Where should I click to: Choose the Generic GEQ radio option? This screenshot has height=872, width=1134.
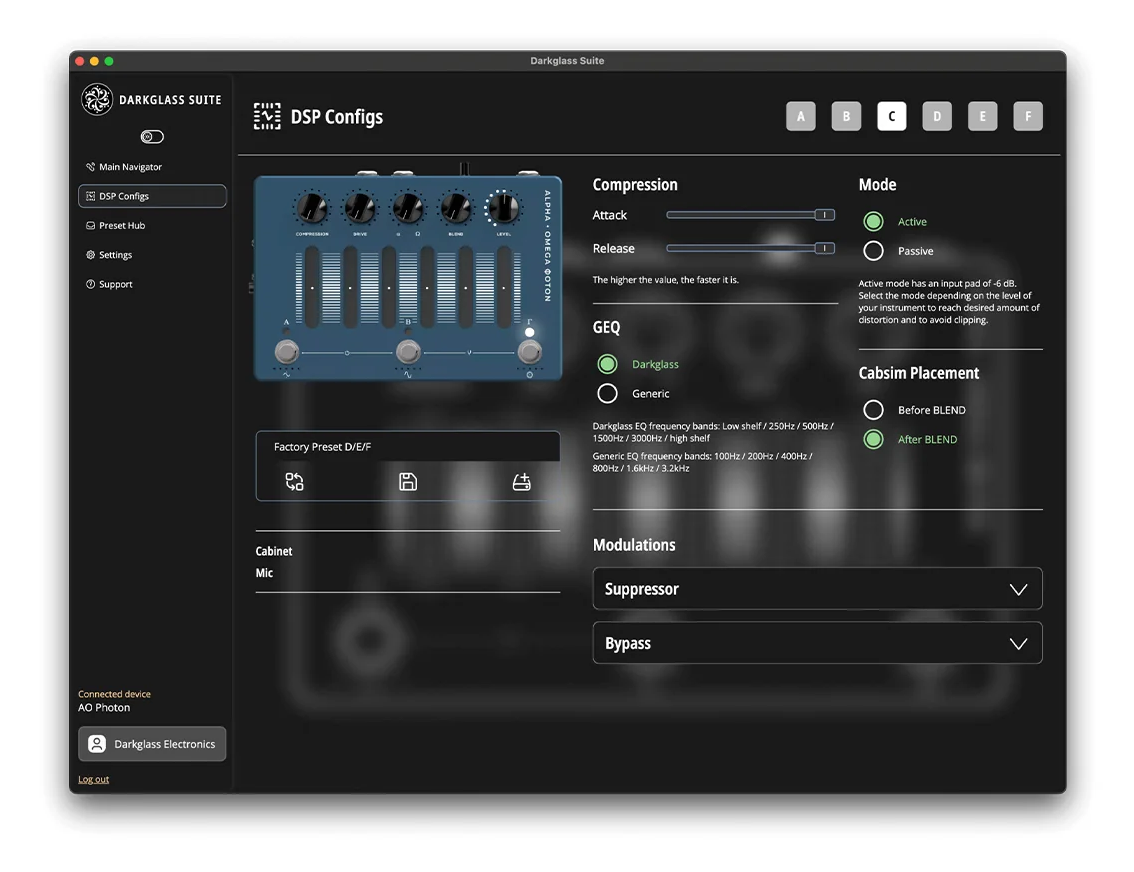pos(608,393)
